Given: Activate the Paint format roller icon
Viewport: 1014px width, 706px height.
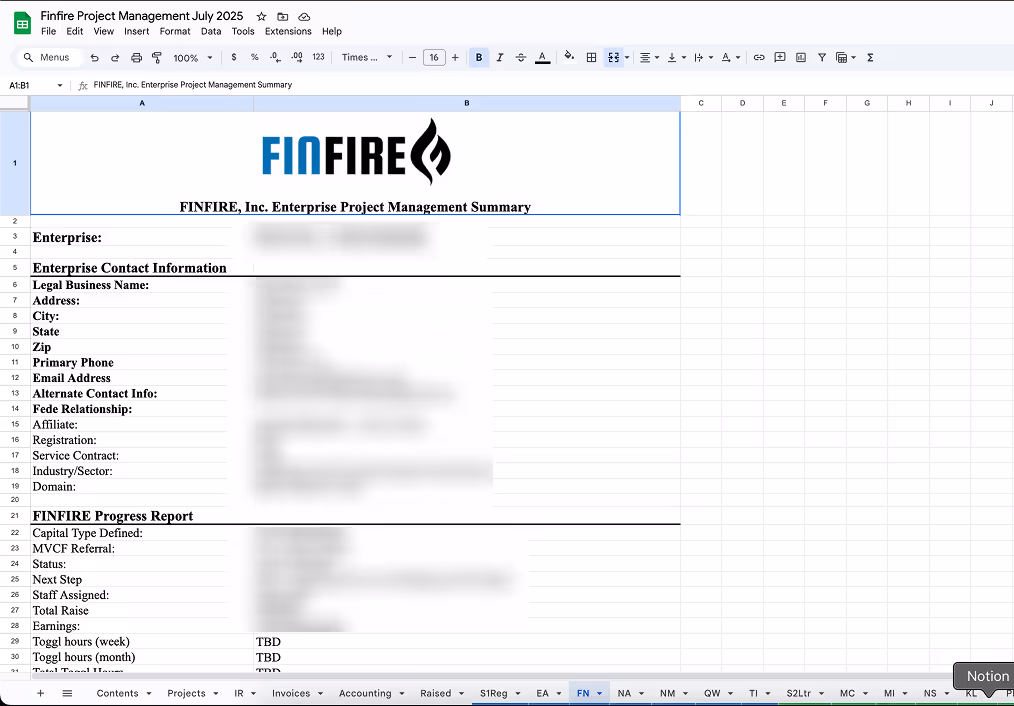Looking at the screenshot, I should tap(156, 58).
